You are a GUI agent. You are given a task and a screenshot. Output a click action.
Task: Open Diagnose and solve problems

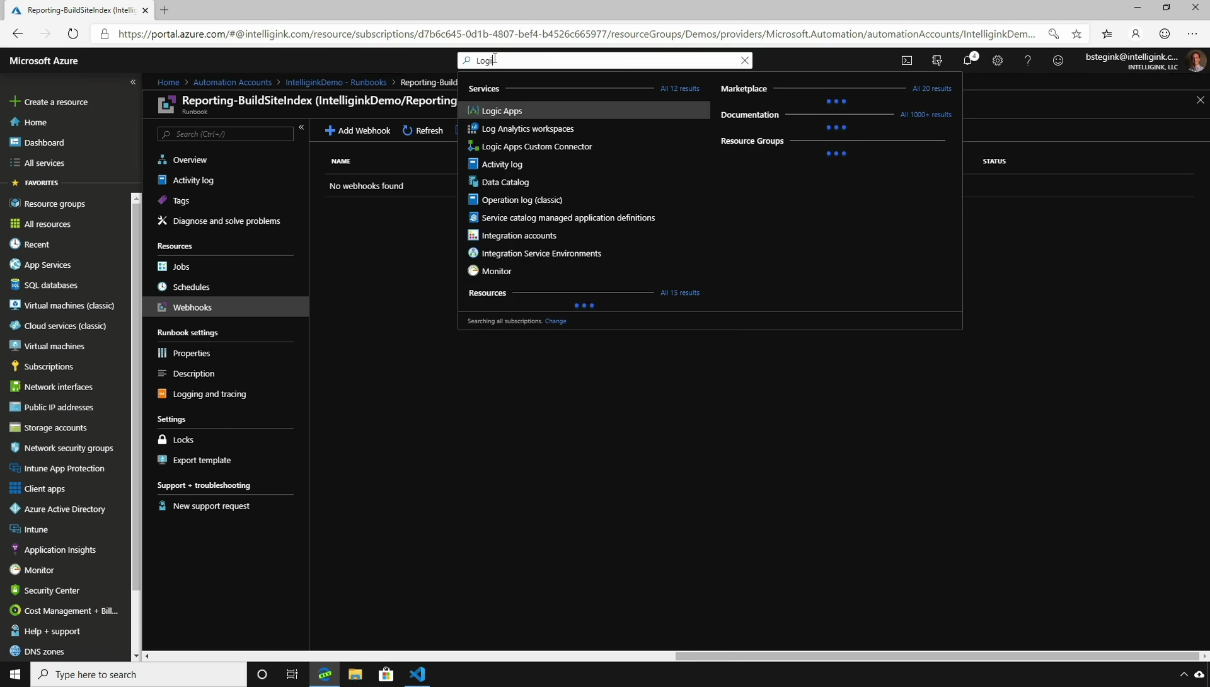click(226, 221)
